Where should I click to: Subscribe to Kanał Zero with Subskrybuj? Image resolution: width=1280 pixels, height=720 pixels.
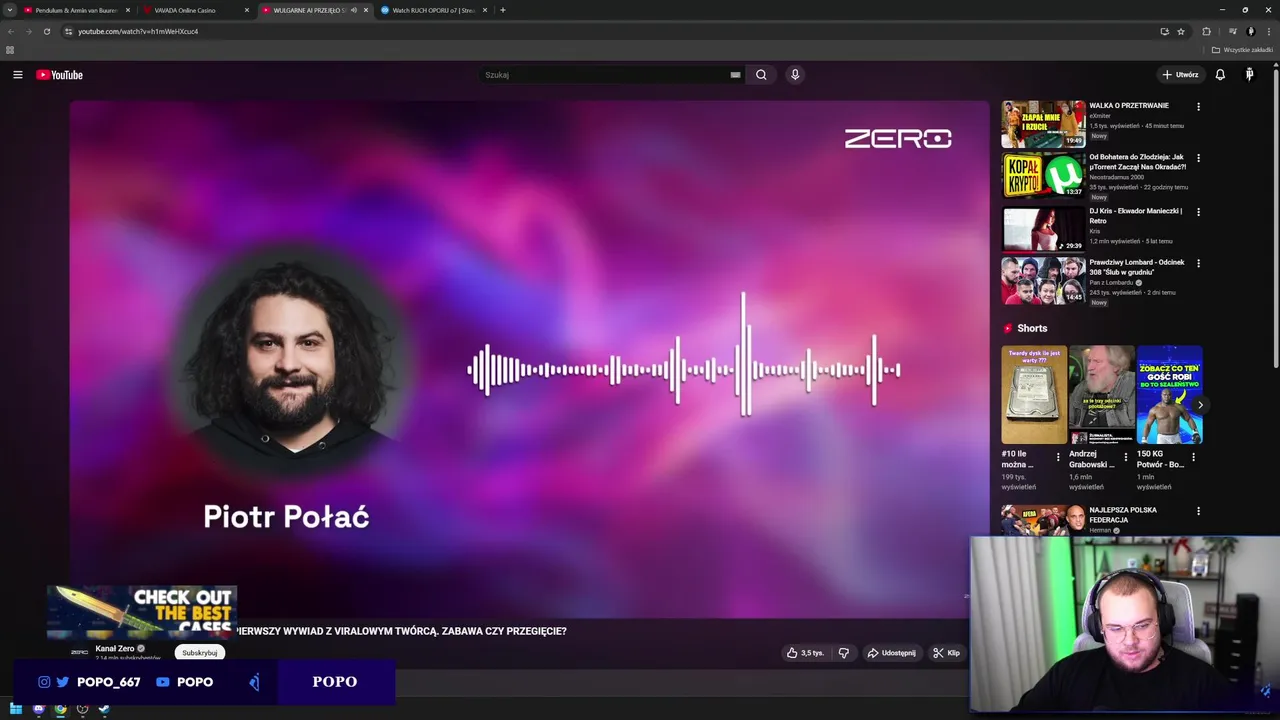tap(199, 653)
